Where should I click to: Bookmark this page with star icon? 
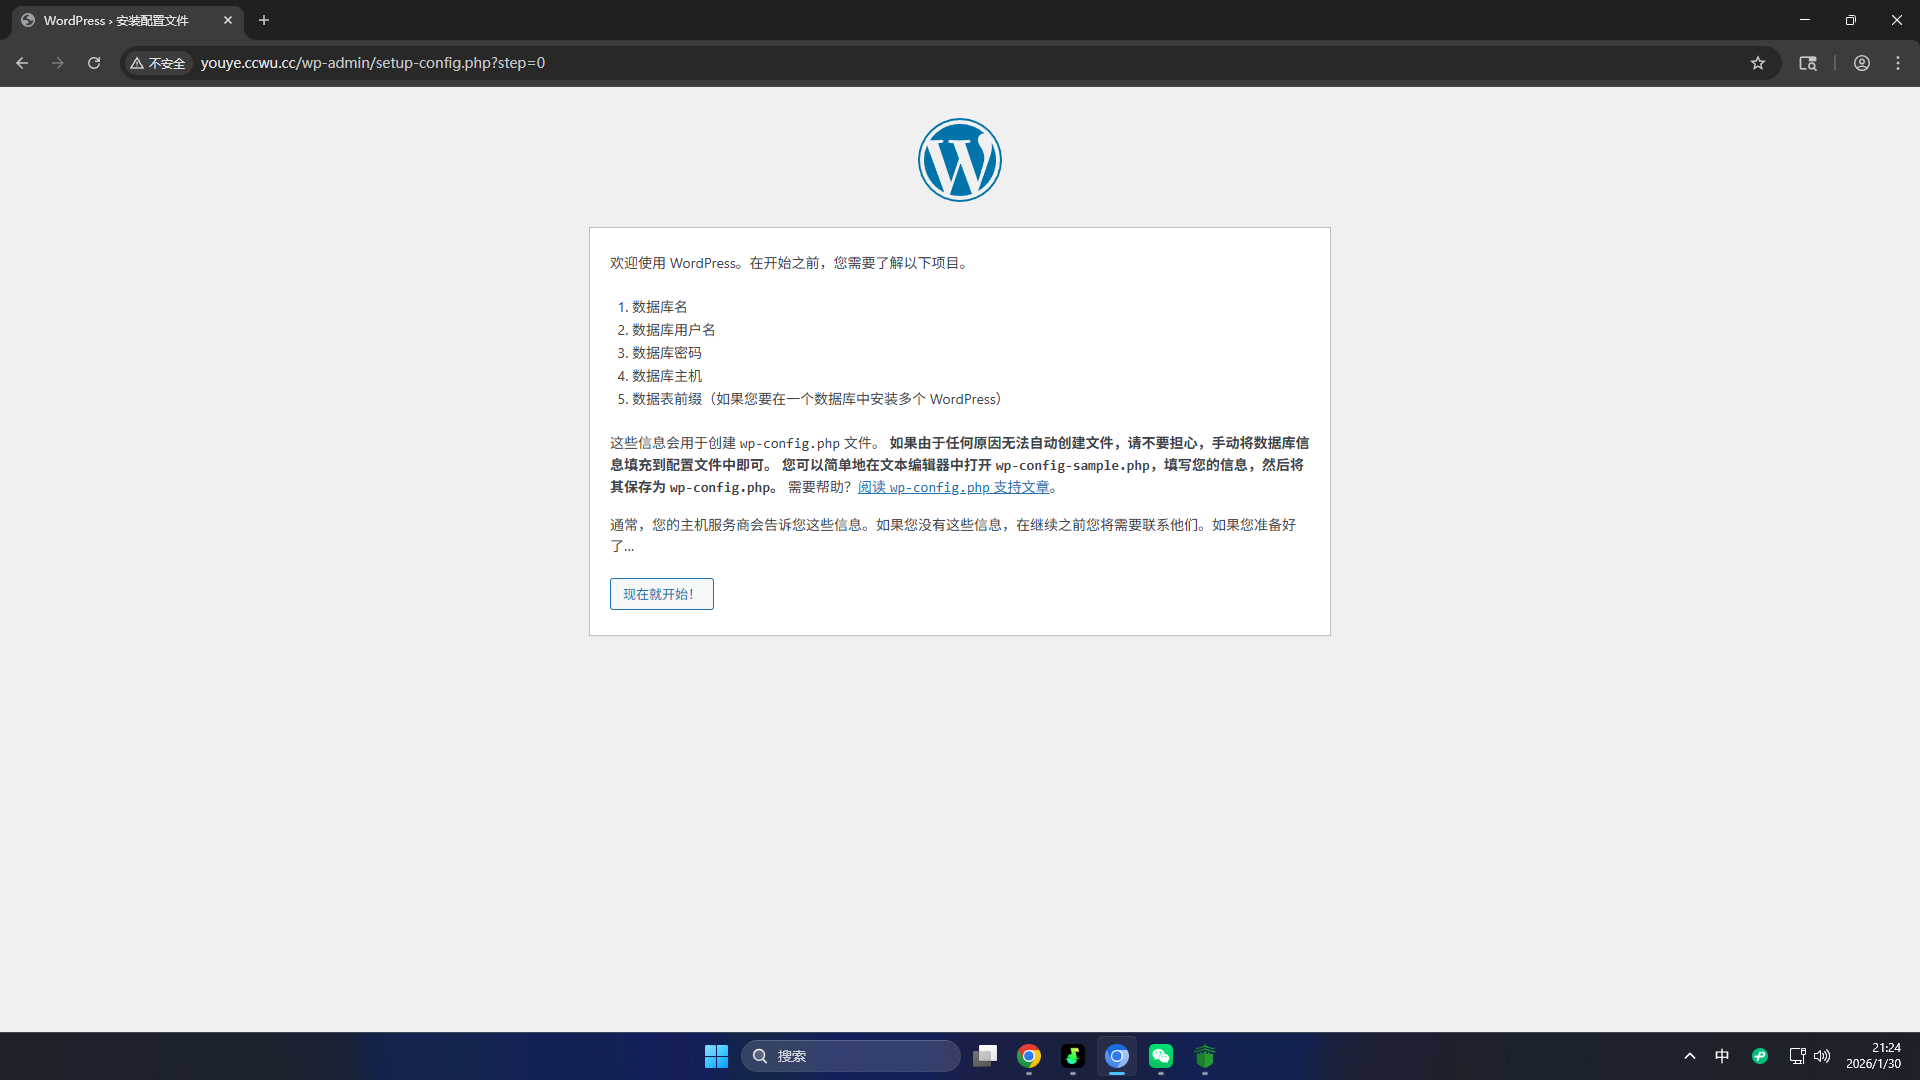(x=1758, y=63)
